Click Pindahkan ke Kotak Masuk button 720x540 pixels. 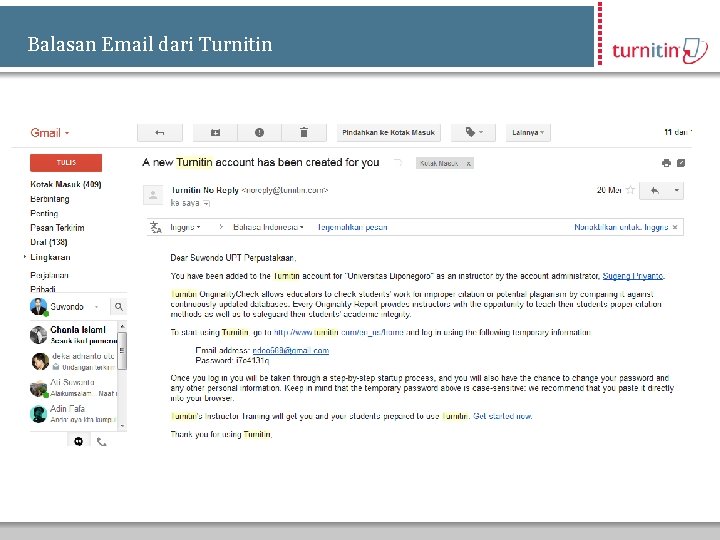click(x=388, y=133)
